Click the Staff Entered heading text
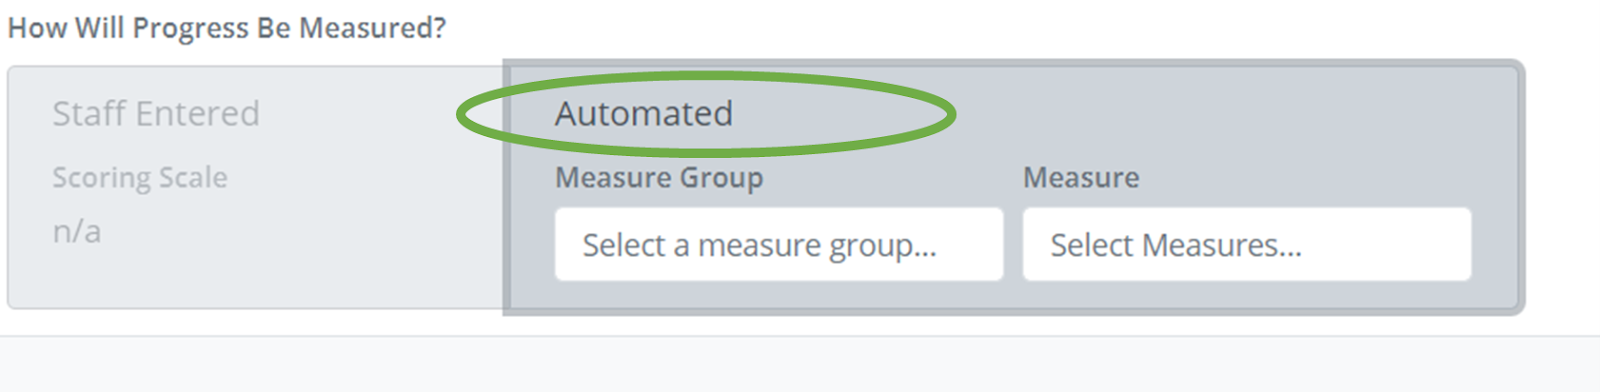The width and height of the screenshot is (1600, 392). [156, 114]
